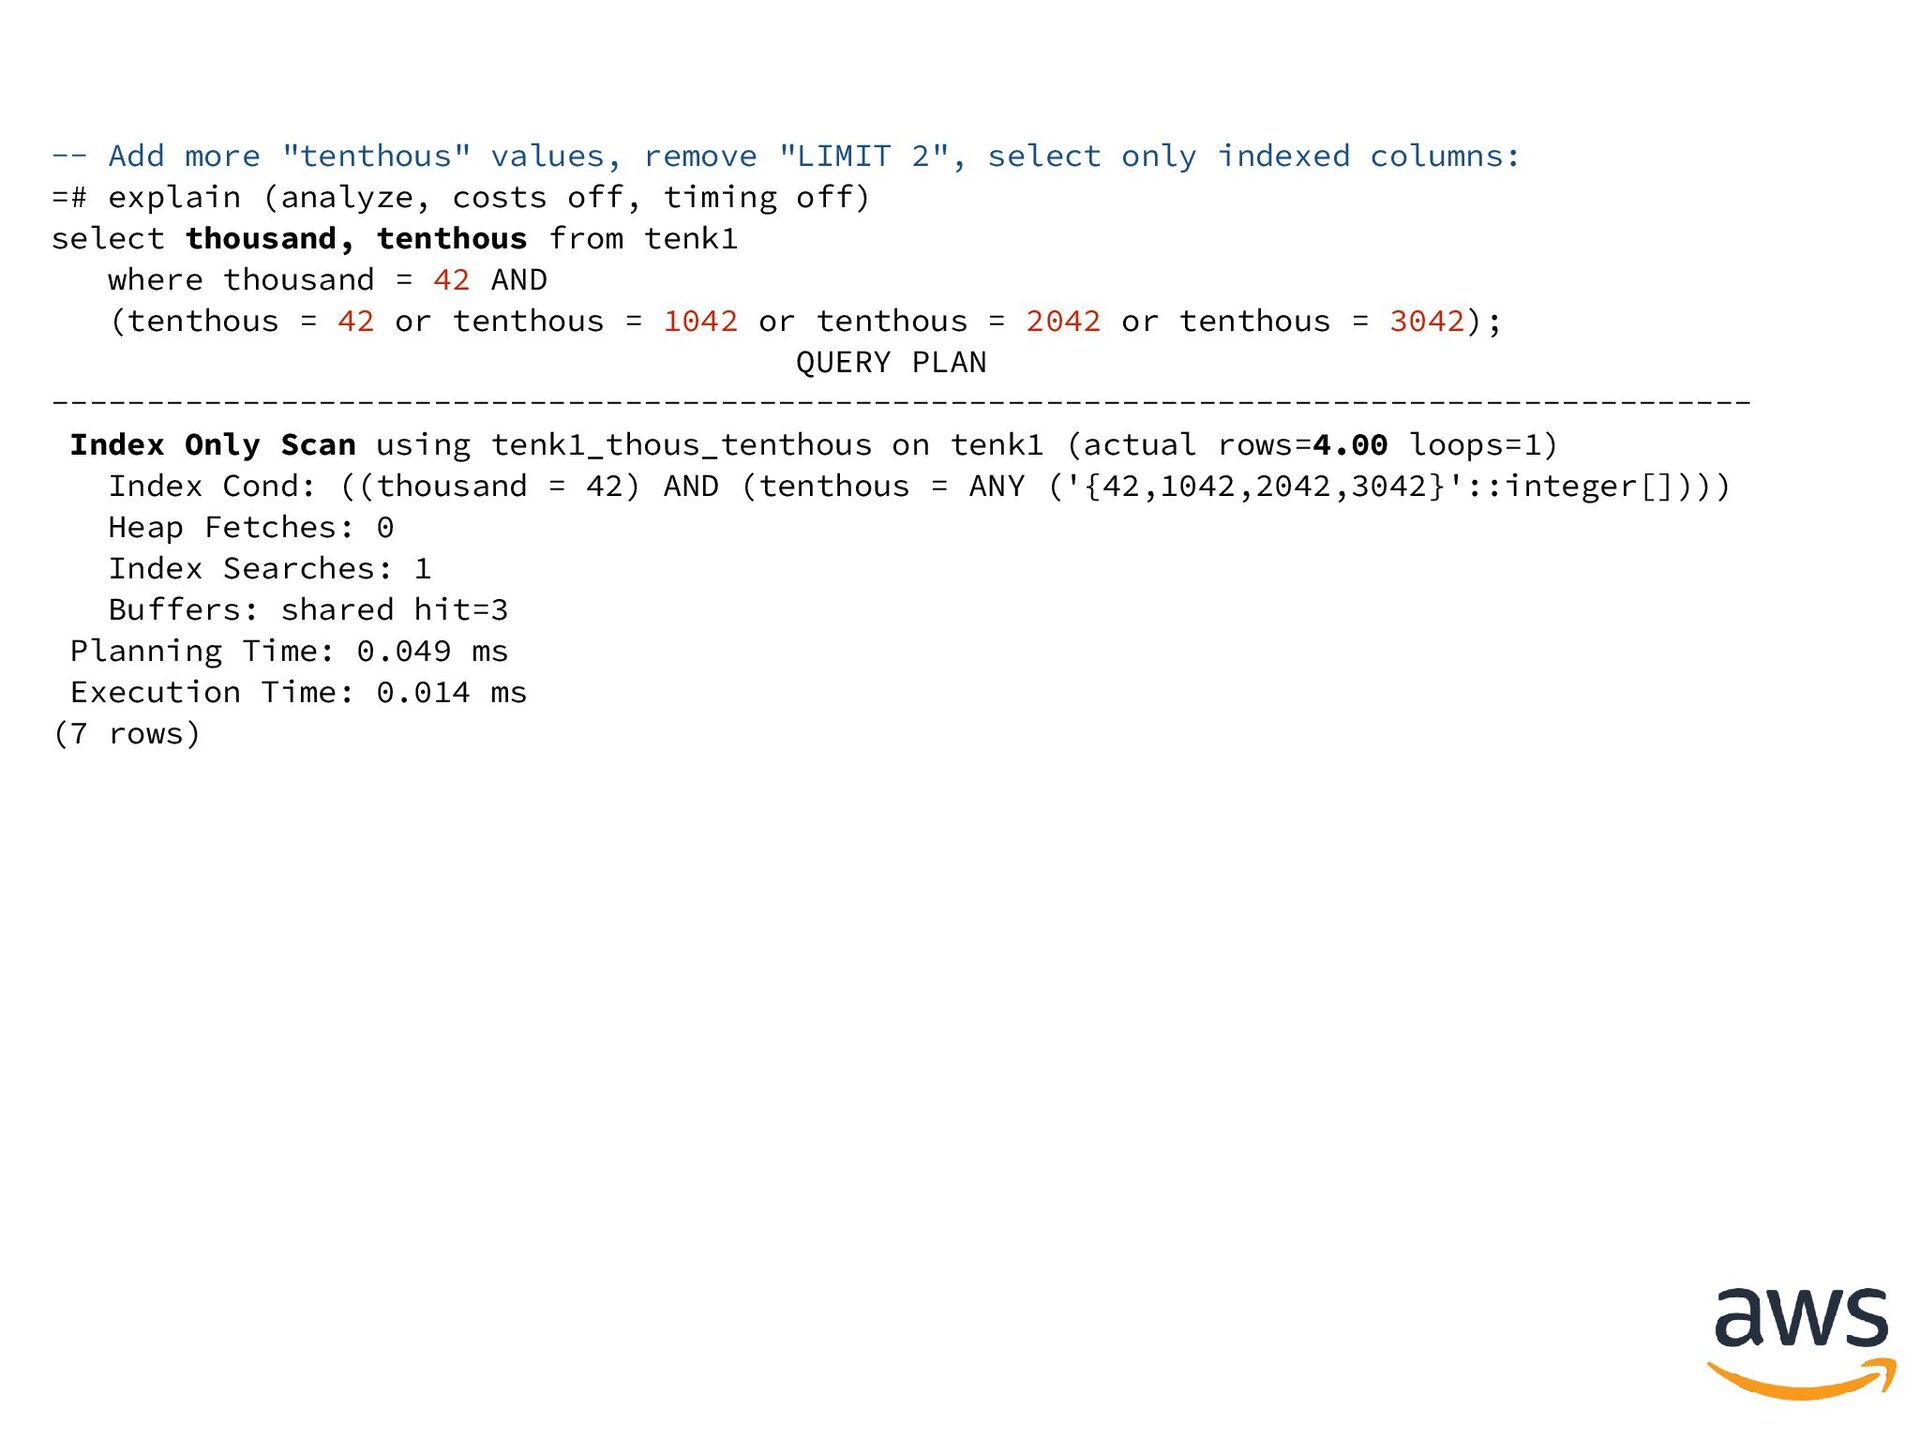Image resolution: width=1920 pixels, height=1440 pixels.
Task: Click the 'Planning Time: 0.049 ms' line
Action: [x=289, y=651]
